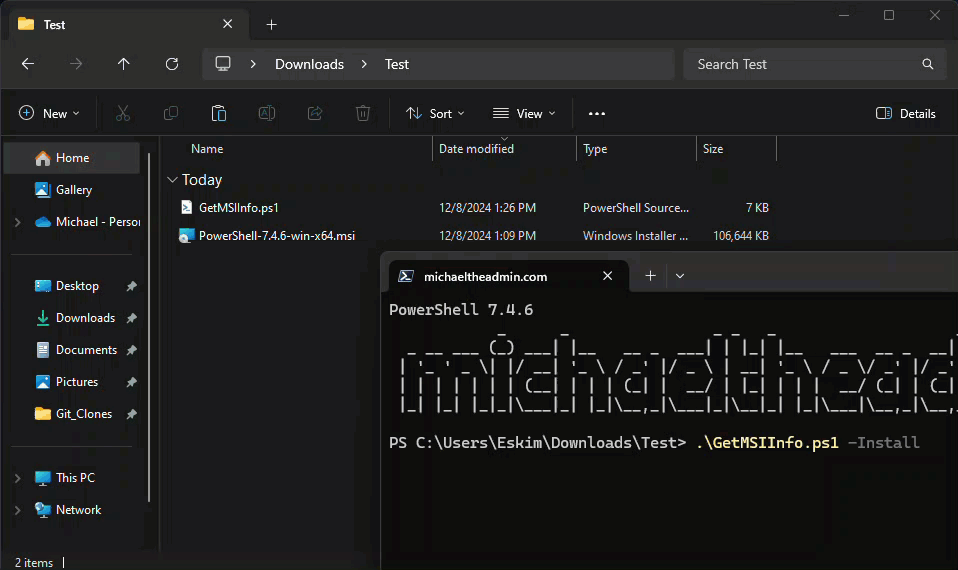Open Gallery in navigation pane
The width and height of the screenshot is (958, 570).
click(x=72, y=190)
